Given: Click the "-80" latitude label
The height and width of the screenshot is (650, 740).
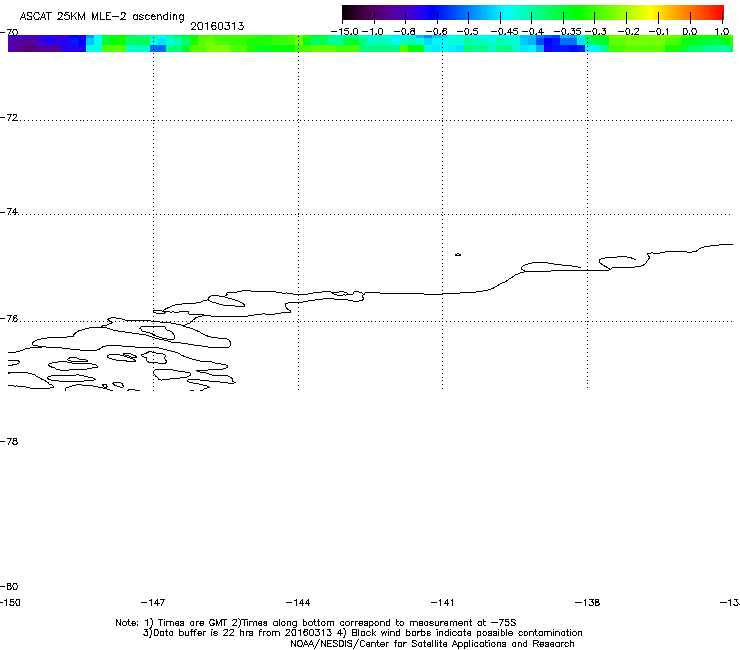Looking at the screenshot, I should click(9, 586).
